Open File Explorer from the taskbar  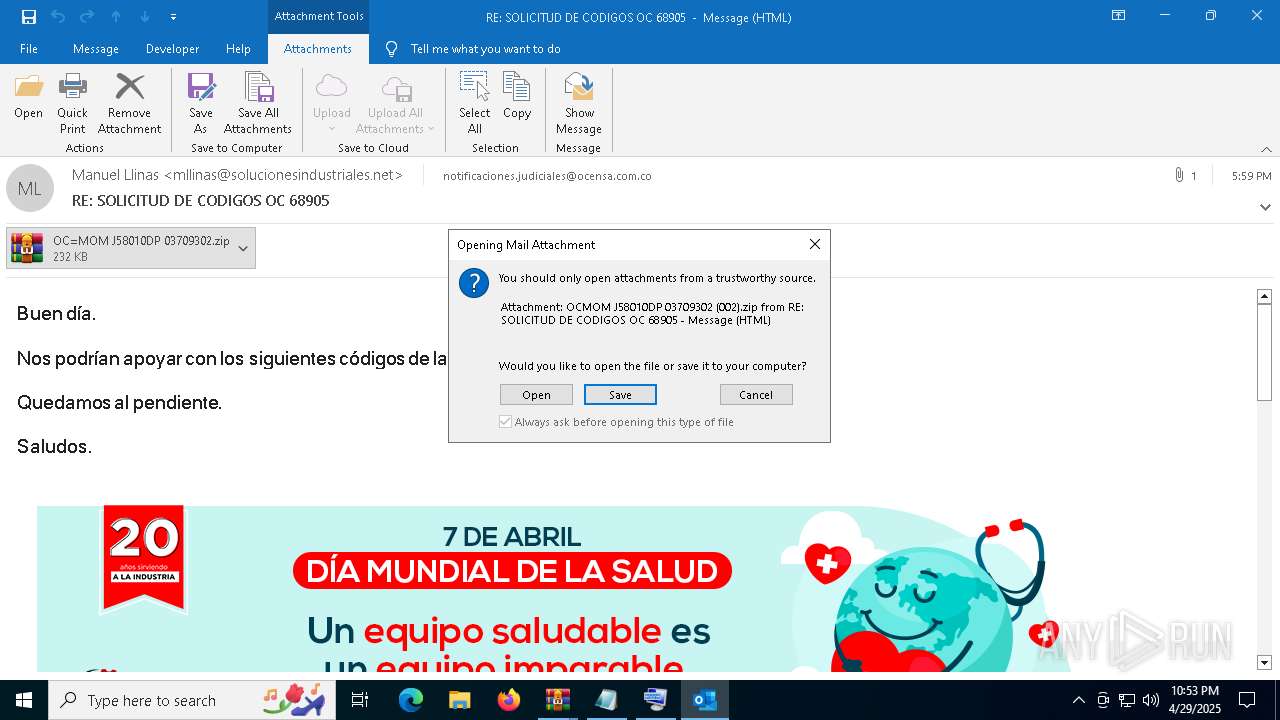tap(460, 700)
